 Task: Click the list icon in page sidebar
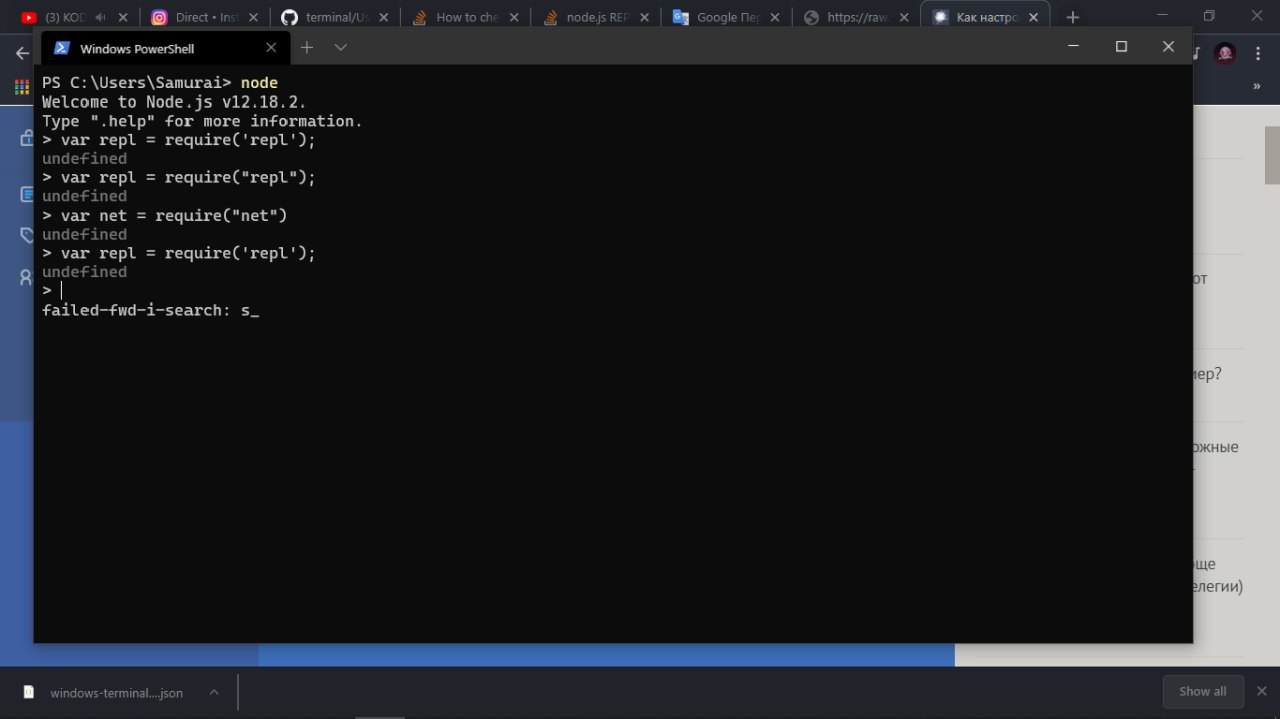pyautogui.click(x=27, y=194)
